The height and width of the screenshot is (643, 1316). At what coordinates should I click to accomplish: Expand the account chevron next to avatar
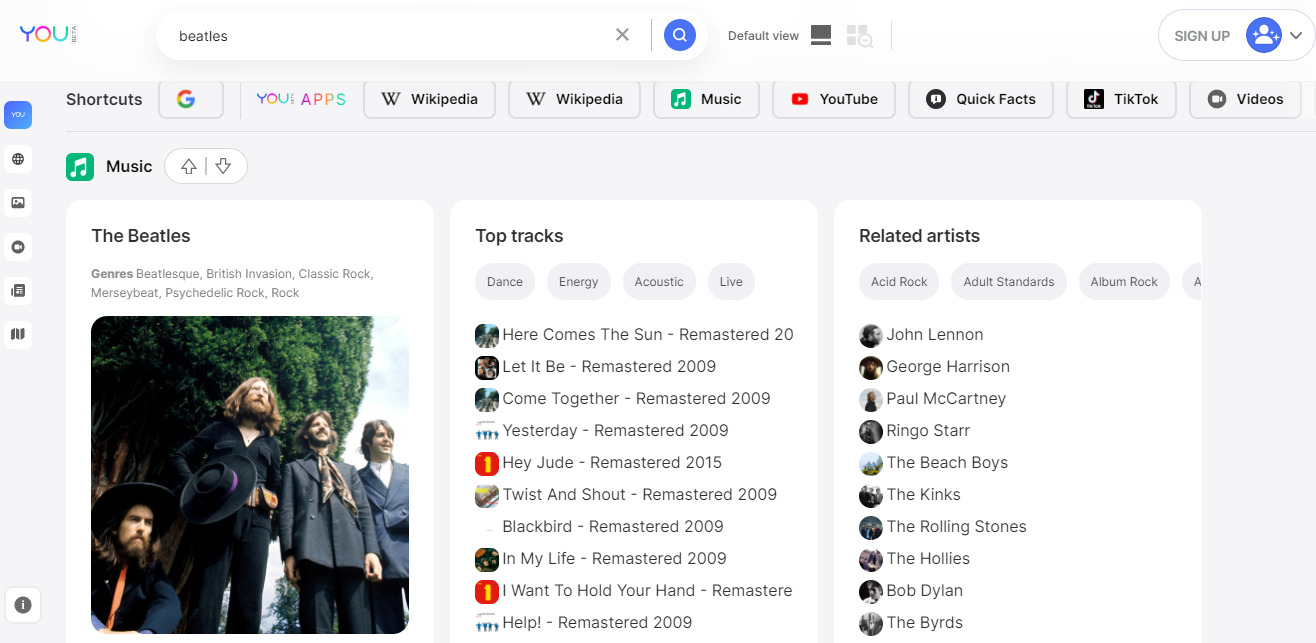point(1296,36)
